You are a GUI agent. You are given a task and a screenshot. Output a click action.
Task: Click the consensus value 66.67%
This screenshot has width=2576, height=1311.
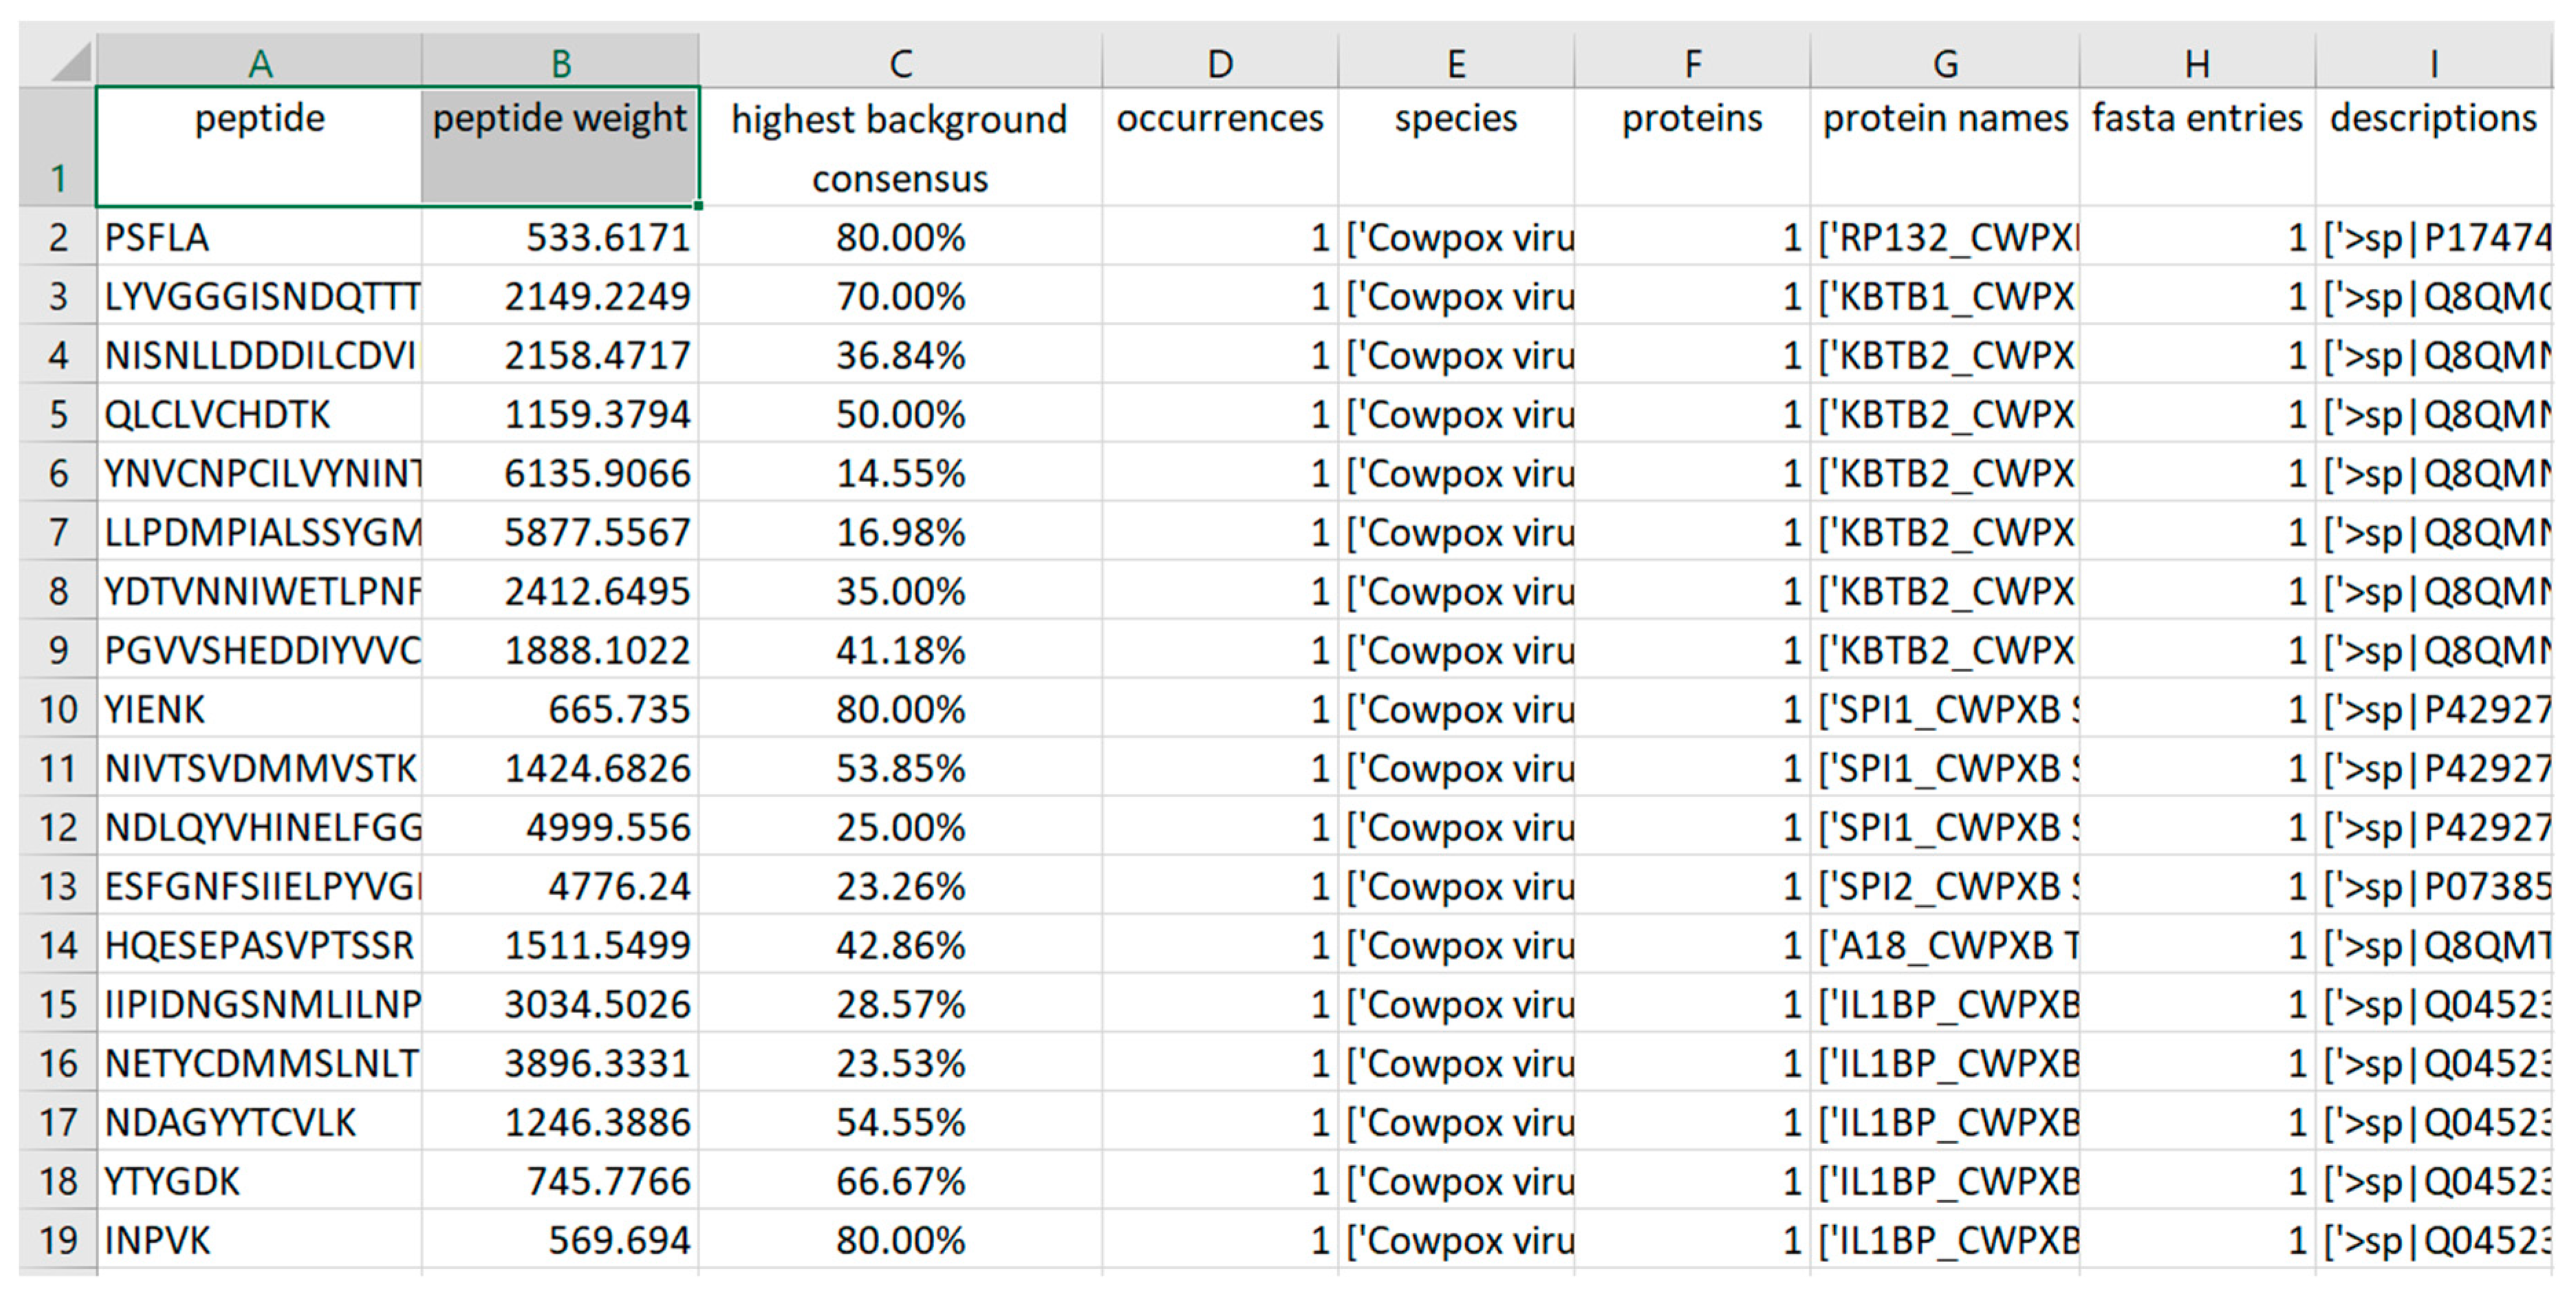900,1181
